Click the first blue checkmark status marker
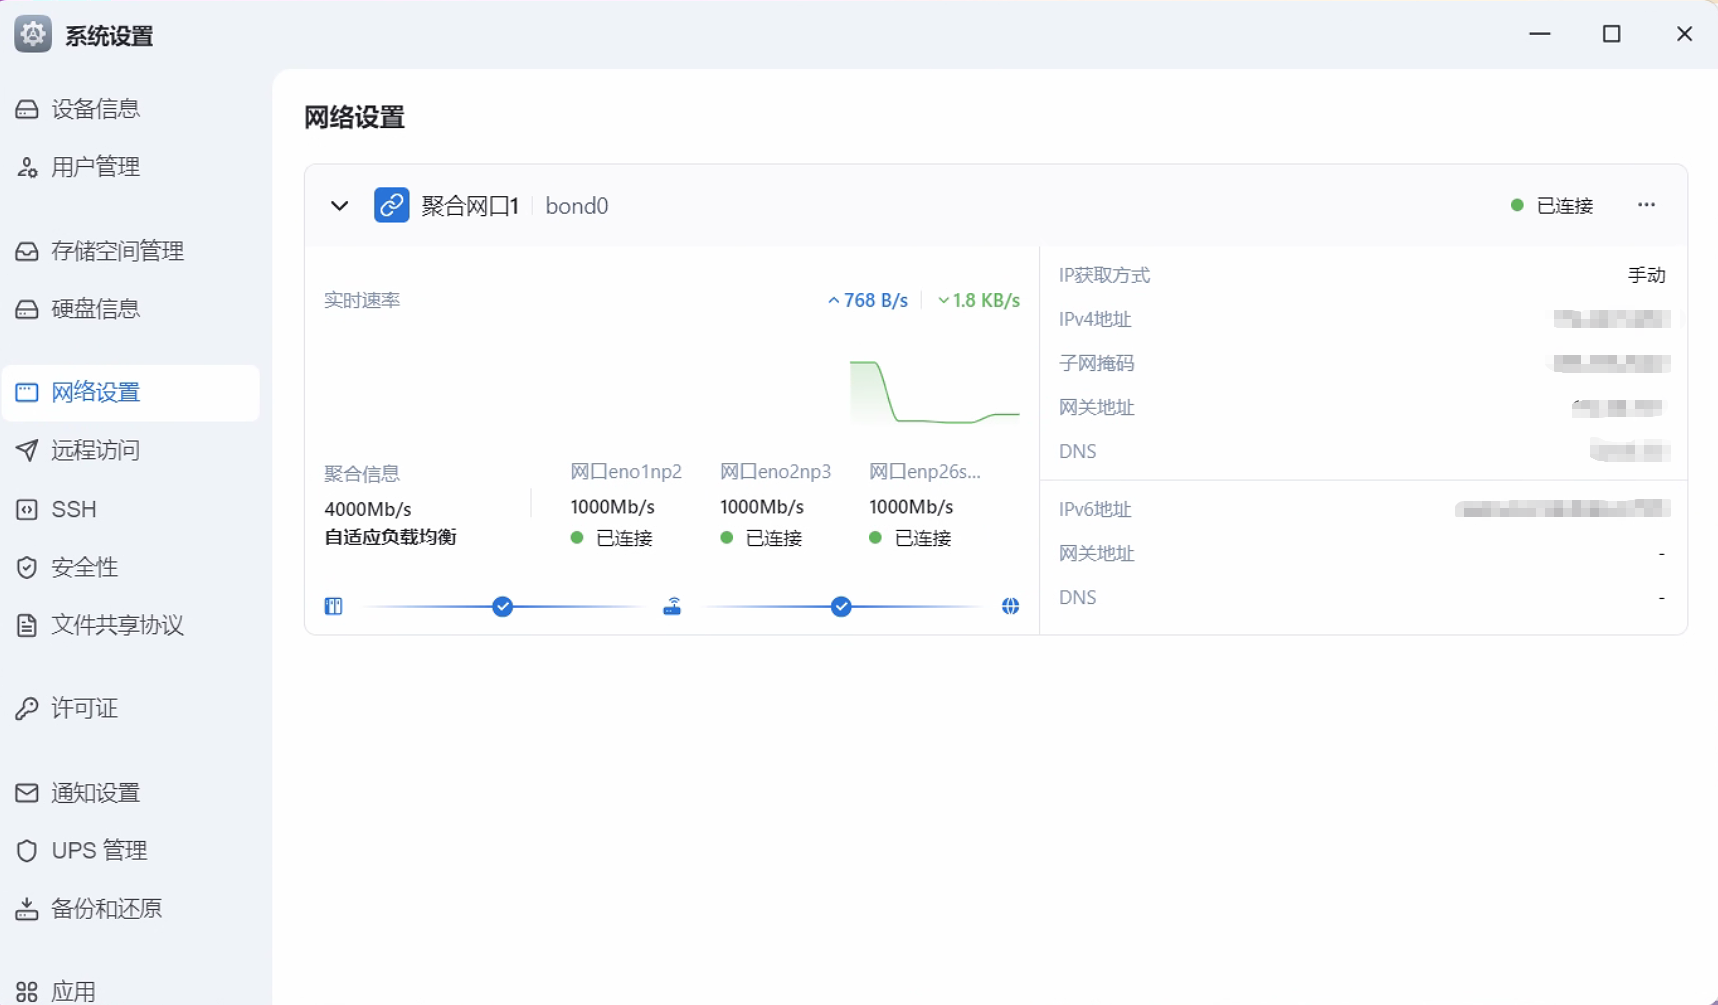1718x1005 pixels. (503, 606)
